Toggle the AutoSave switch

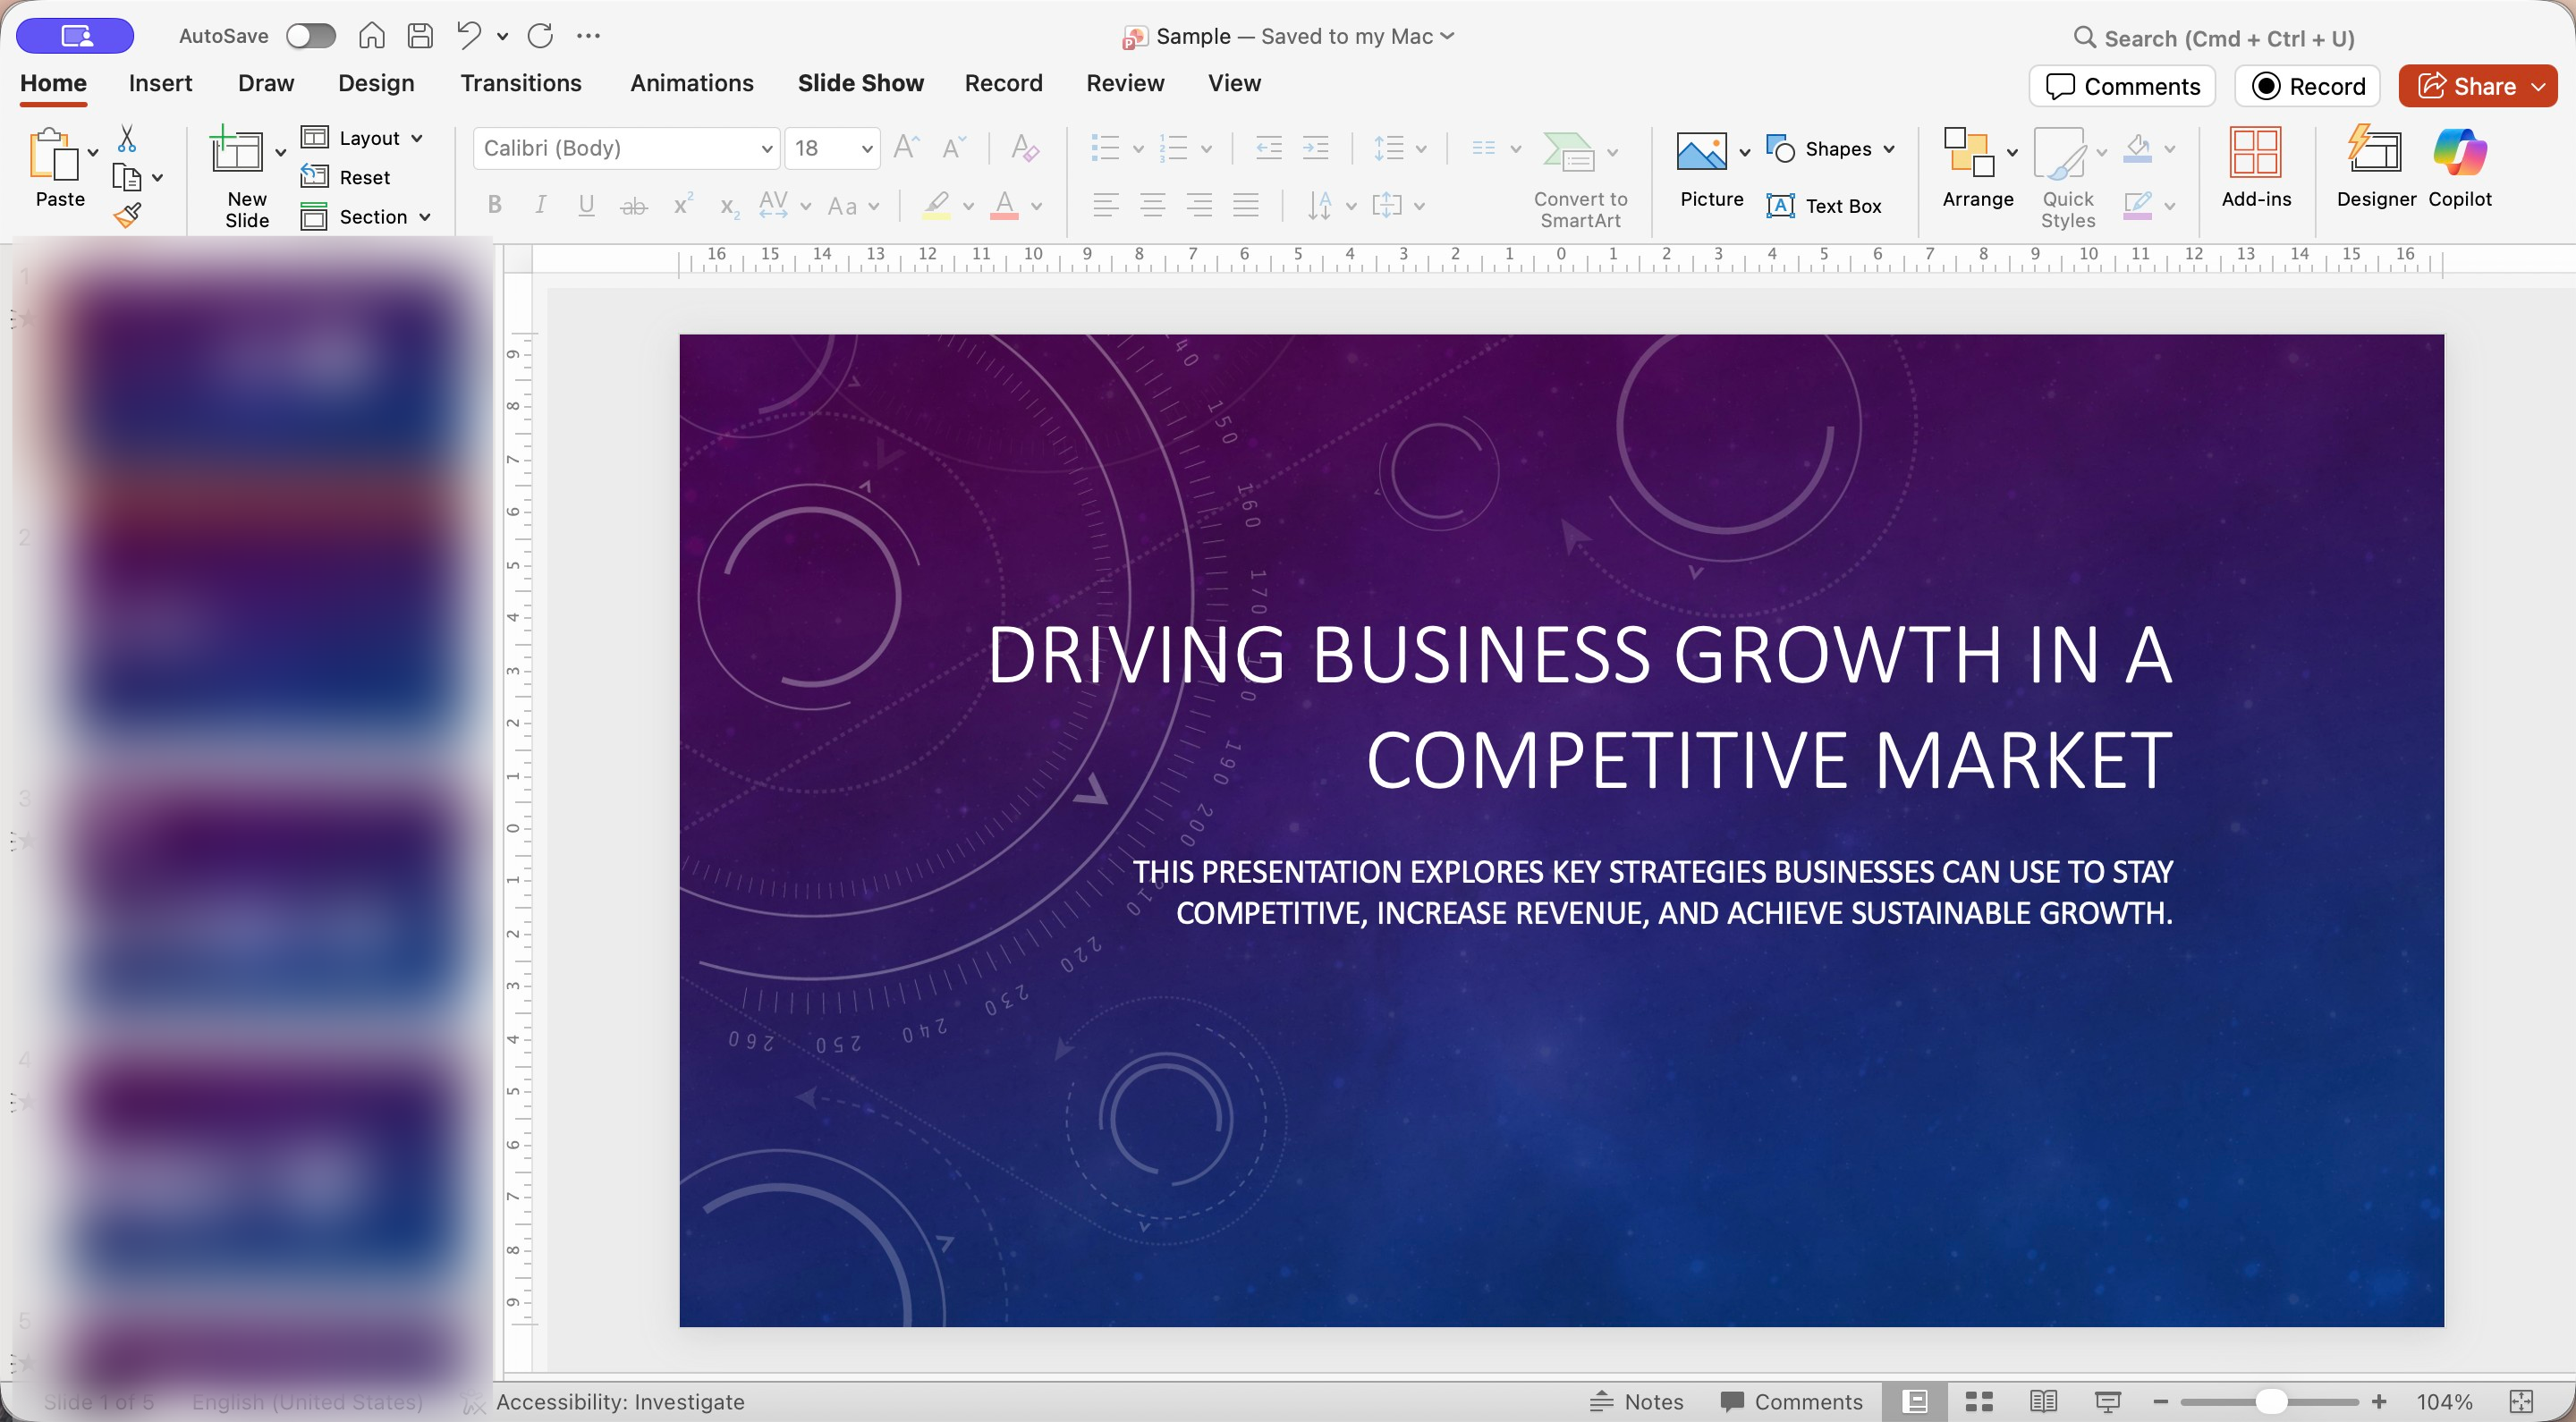[x=310, y=36]
